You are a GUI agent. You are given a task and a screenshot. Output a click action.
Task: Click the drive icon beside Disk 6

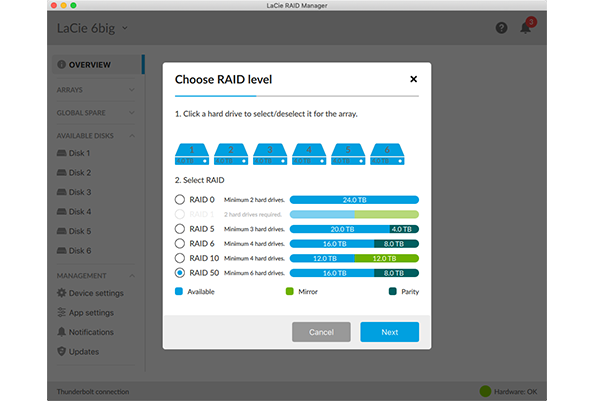[61, 250]
